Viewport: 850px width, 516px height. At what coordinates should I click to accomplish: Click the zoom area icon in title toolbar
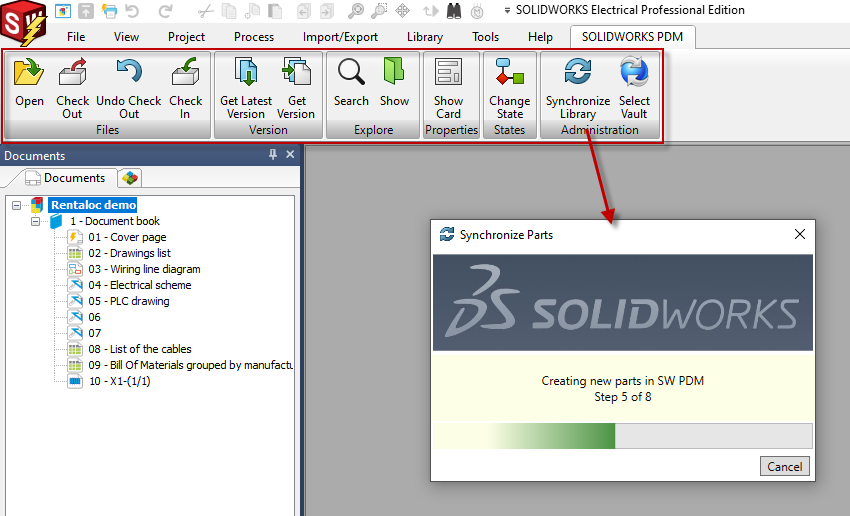click(379, 11)
